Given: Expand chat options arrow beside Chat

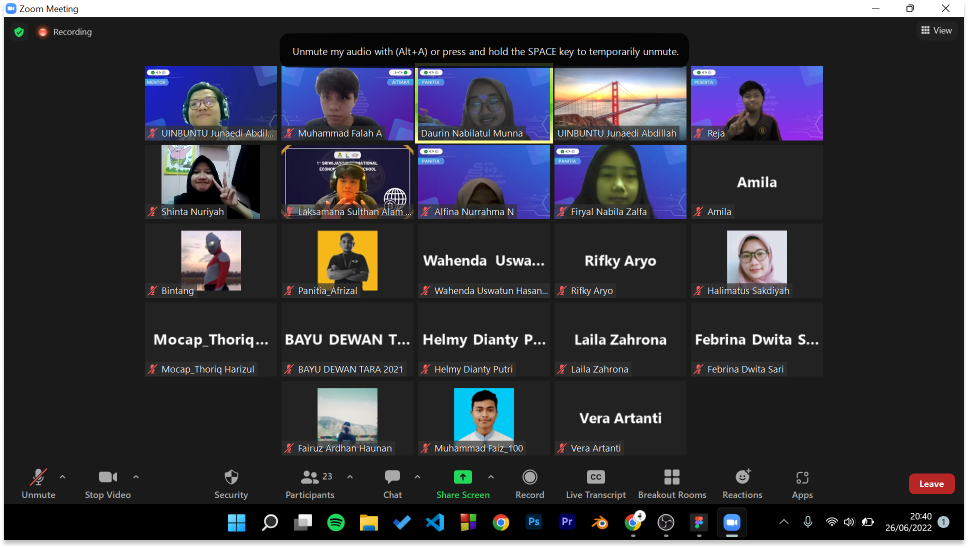Looking at the screenshot, I should (418, 477).
